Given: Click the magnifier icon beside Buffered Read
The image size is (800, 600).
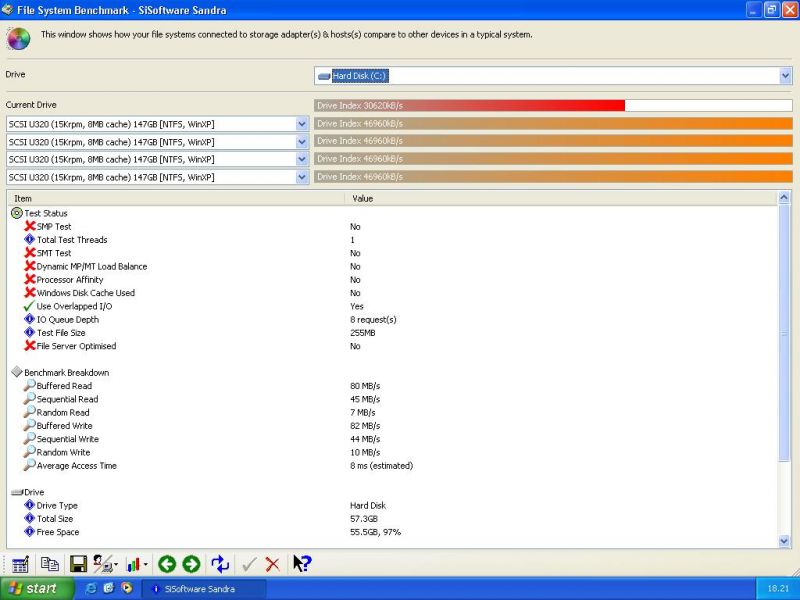Looking at the screenshot, I should (x=30, y=385).
